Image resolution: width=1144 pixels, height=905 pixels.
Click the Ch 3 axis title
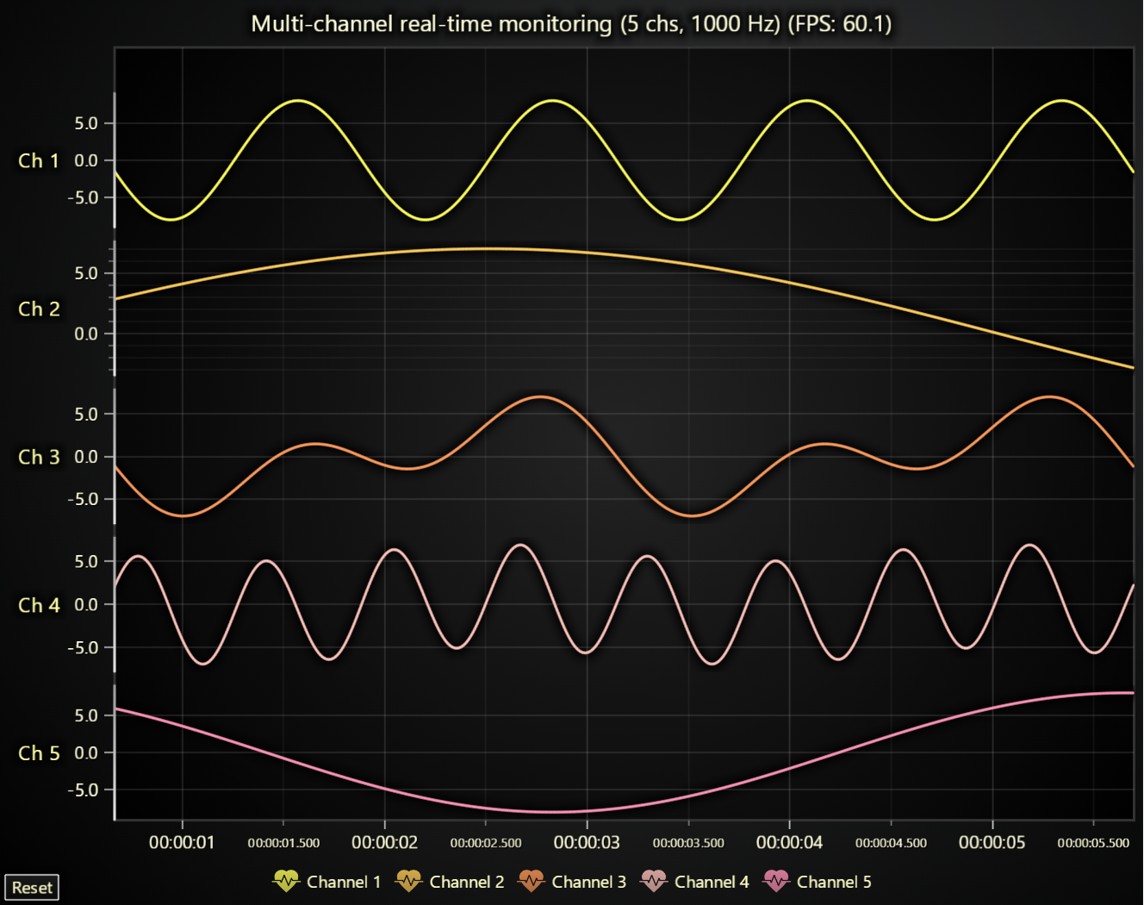tap(39, 457)
